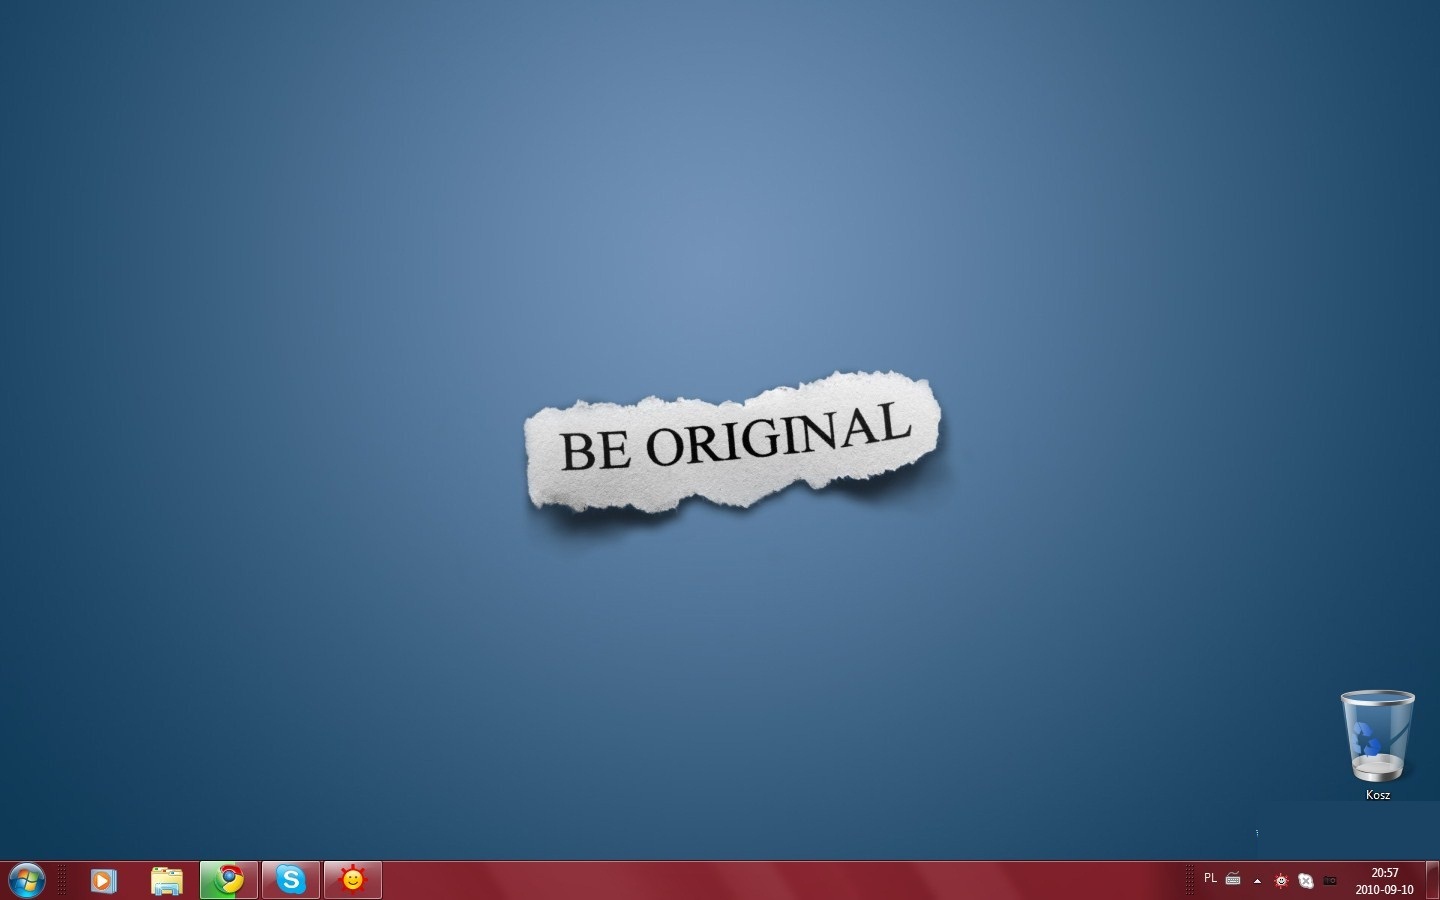
Task: Click the Kosz label text
Action: tap(1377, 795)
